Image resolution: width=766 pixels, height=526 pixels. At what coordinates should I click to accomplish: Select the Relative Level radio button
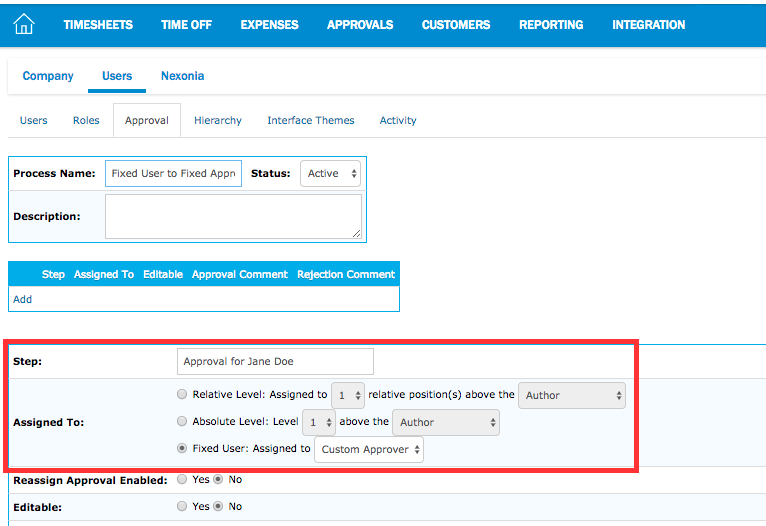click(x=181, y=395)
